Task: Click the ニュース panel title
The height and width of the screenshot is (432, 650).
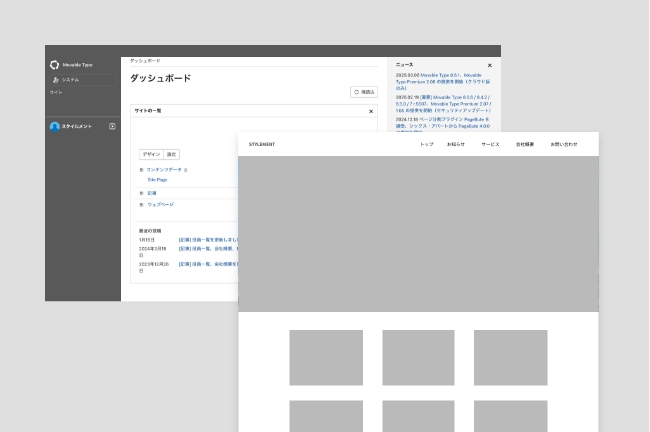Action: click(x=404, y=65)
